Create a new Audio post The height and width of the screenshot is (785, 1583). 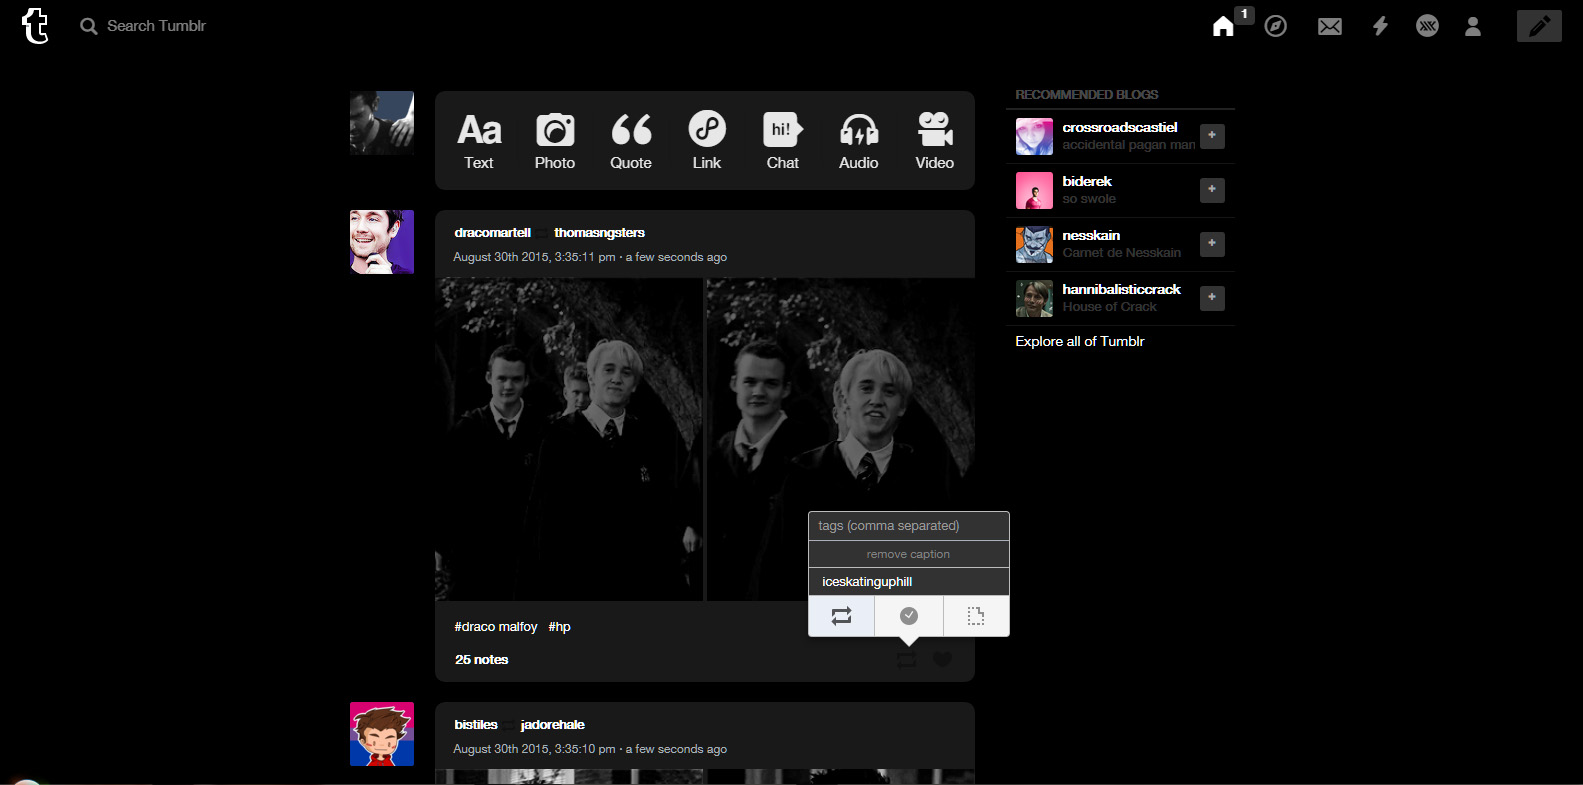pyautogui.click(x=859, y=141)
